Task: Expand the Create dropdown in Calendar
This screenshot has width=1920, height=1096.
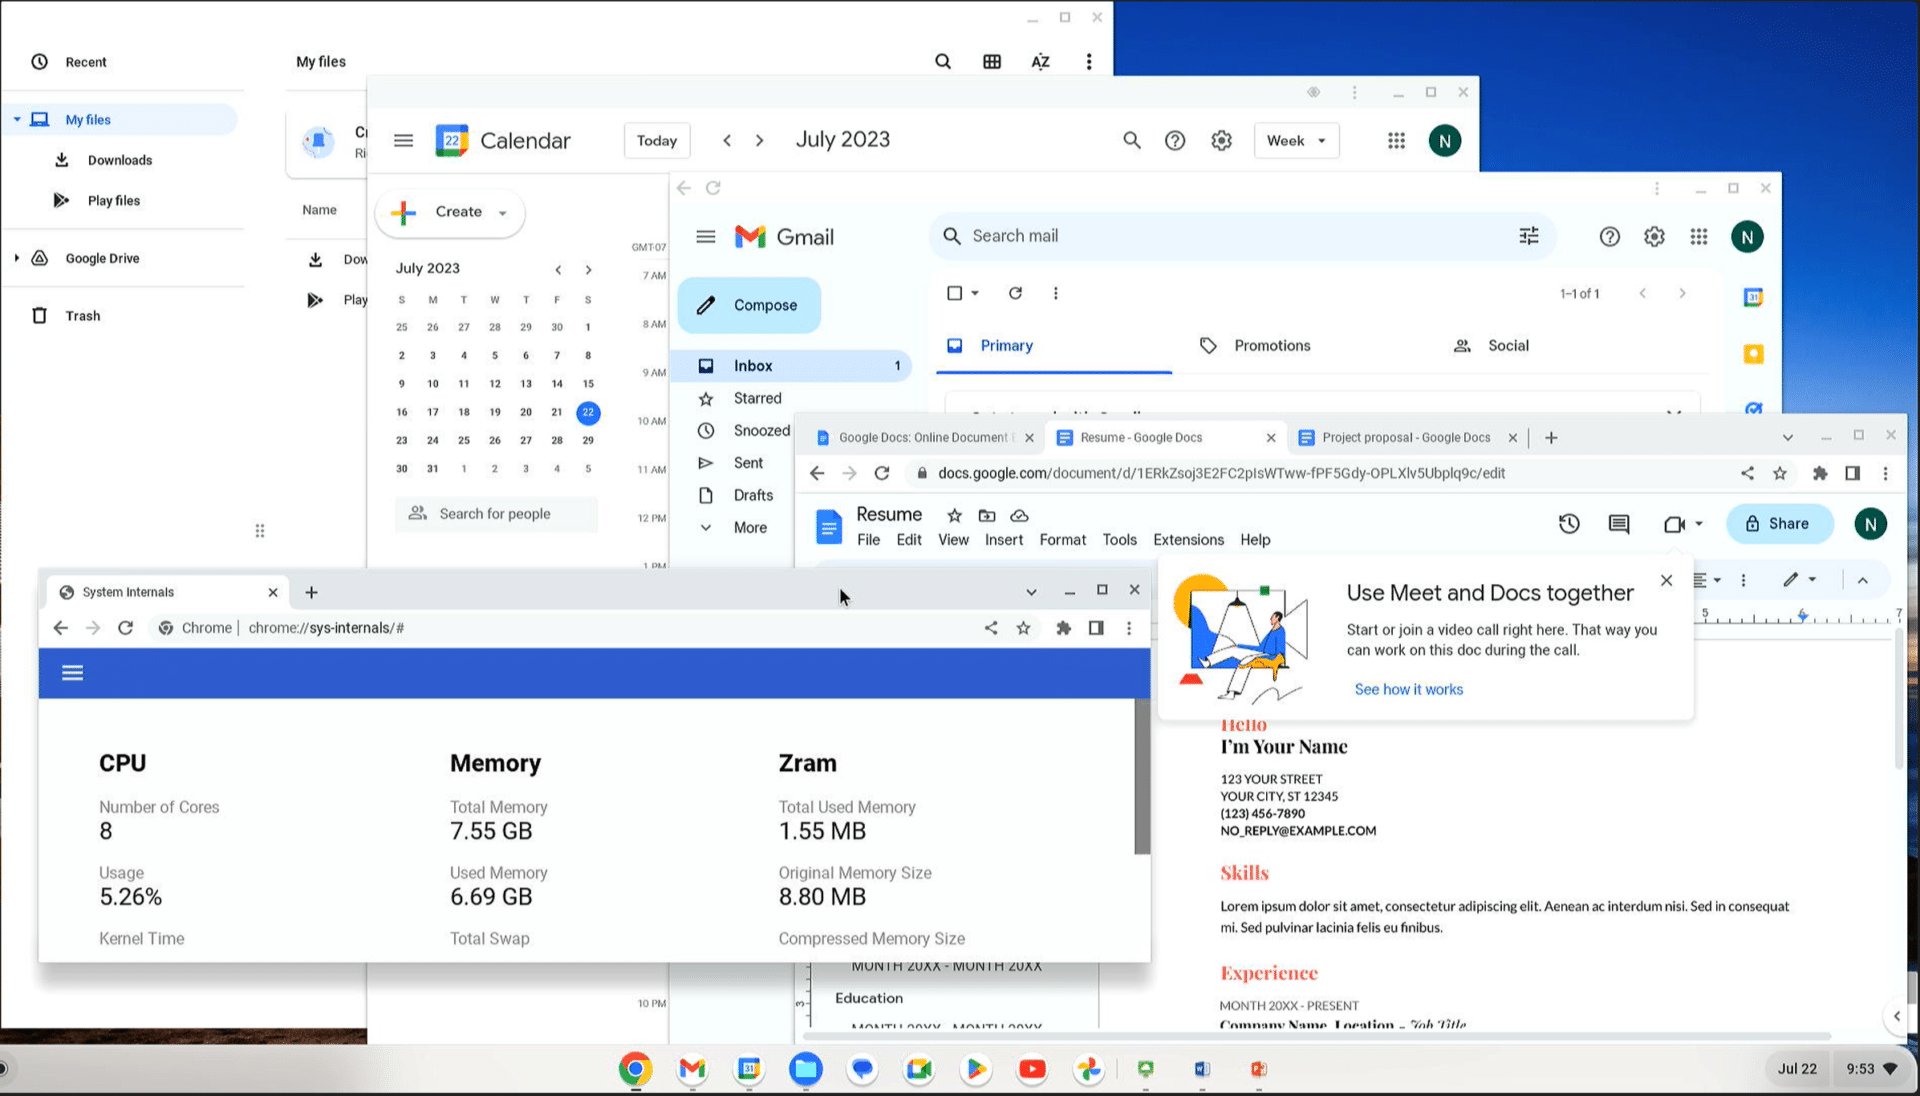Action: point(502,213)
